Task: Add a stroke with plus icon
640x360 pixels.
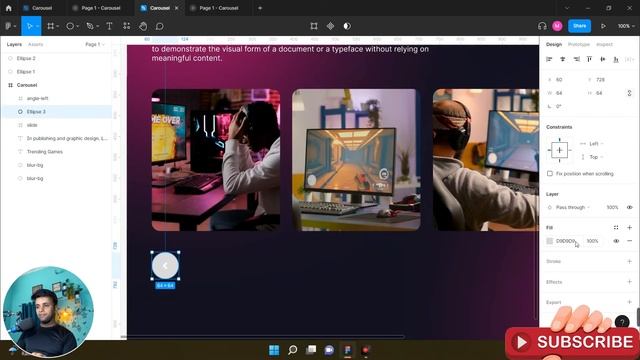Action: 629,261
